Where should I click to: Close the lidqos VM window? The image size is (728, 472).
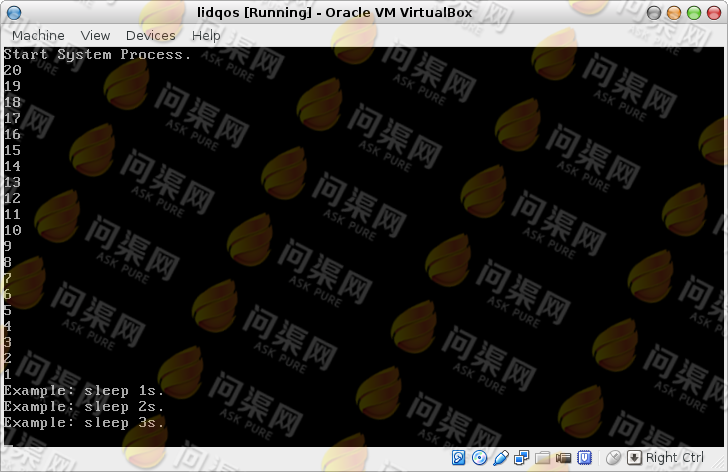point(714,13)
